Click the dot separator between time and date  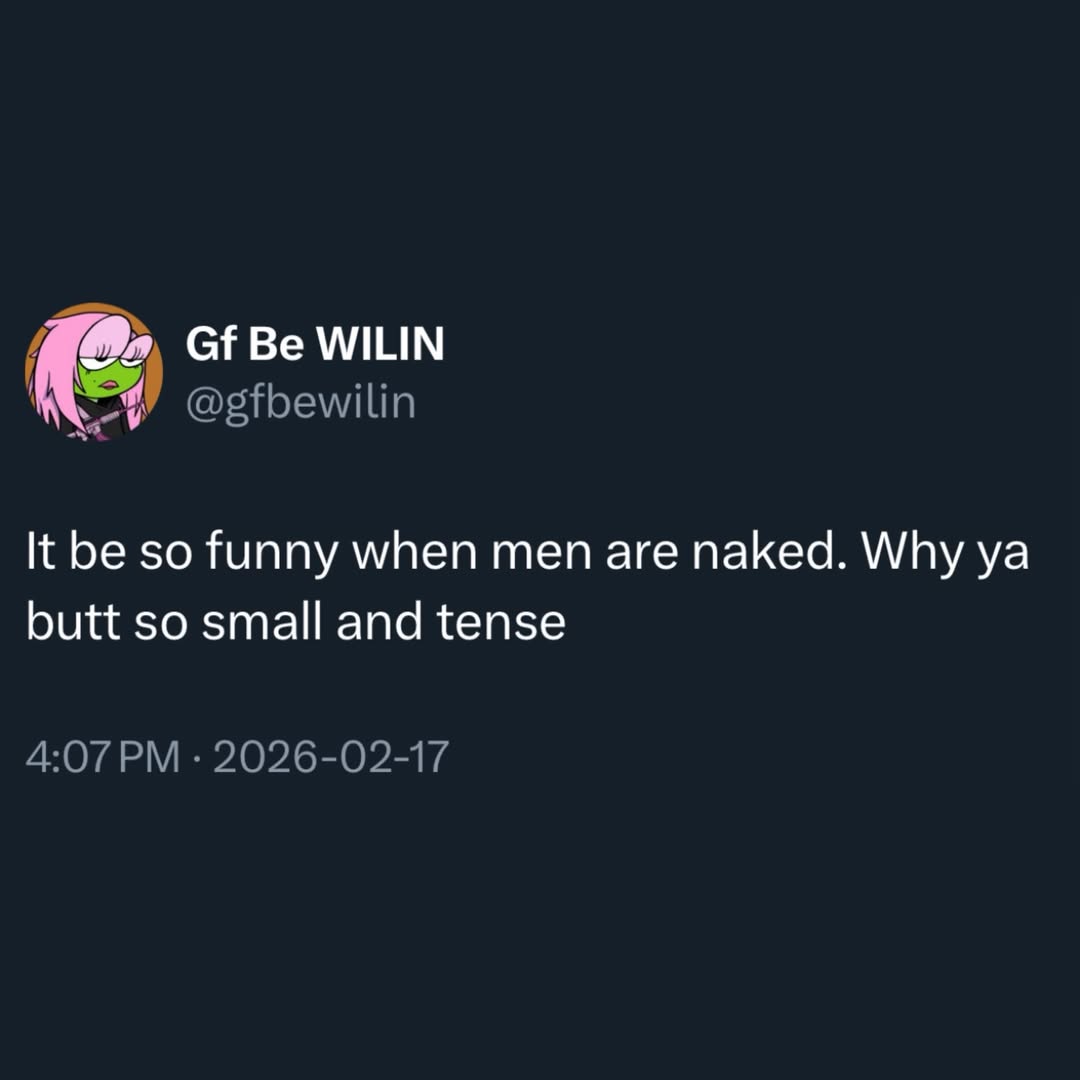196,758
